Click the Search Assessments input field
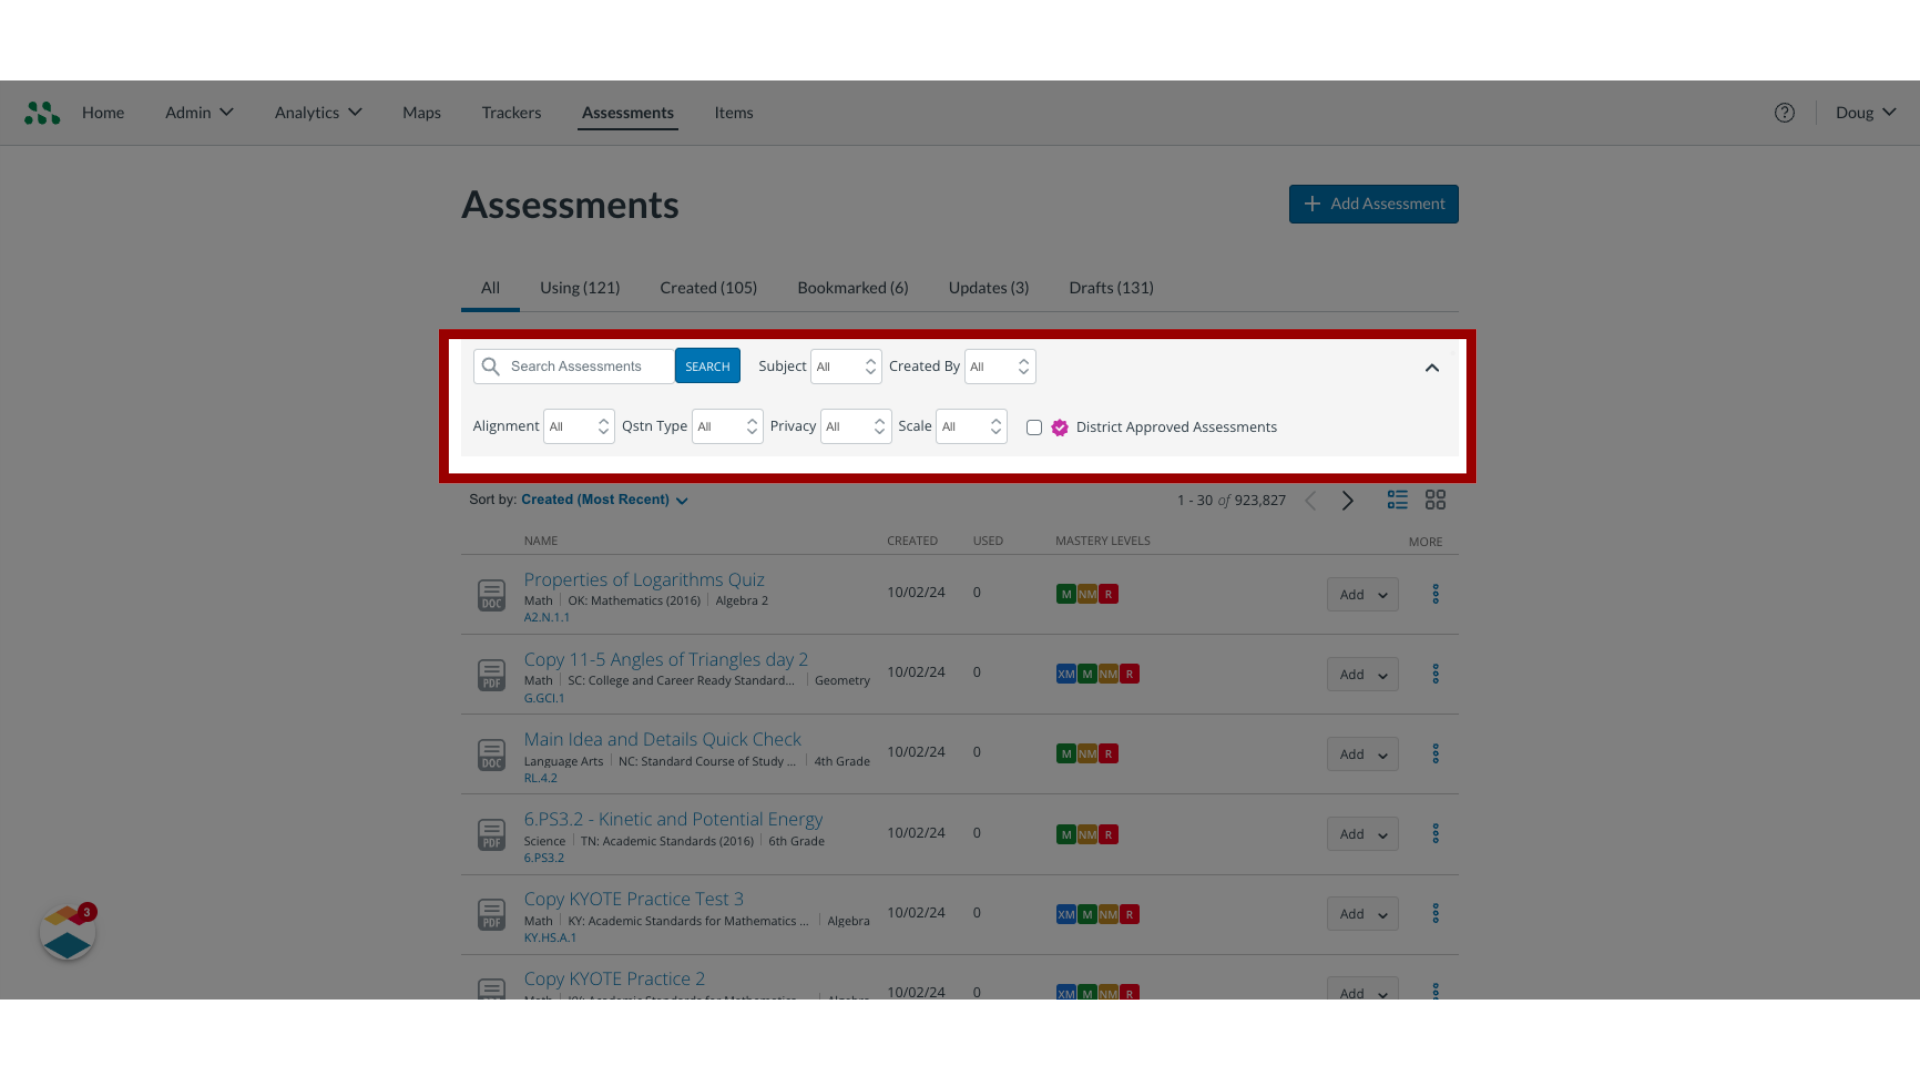Image resolution: width=1920 pixels, height=1080 pixels. tap(574, 367)
